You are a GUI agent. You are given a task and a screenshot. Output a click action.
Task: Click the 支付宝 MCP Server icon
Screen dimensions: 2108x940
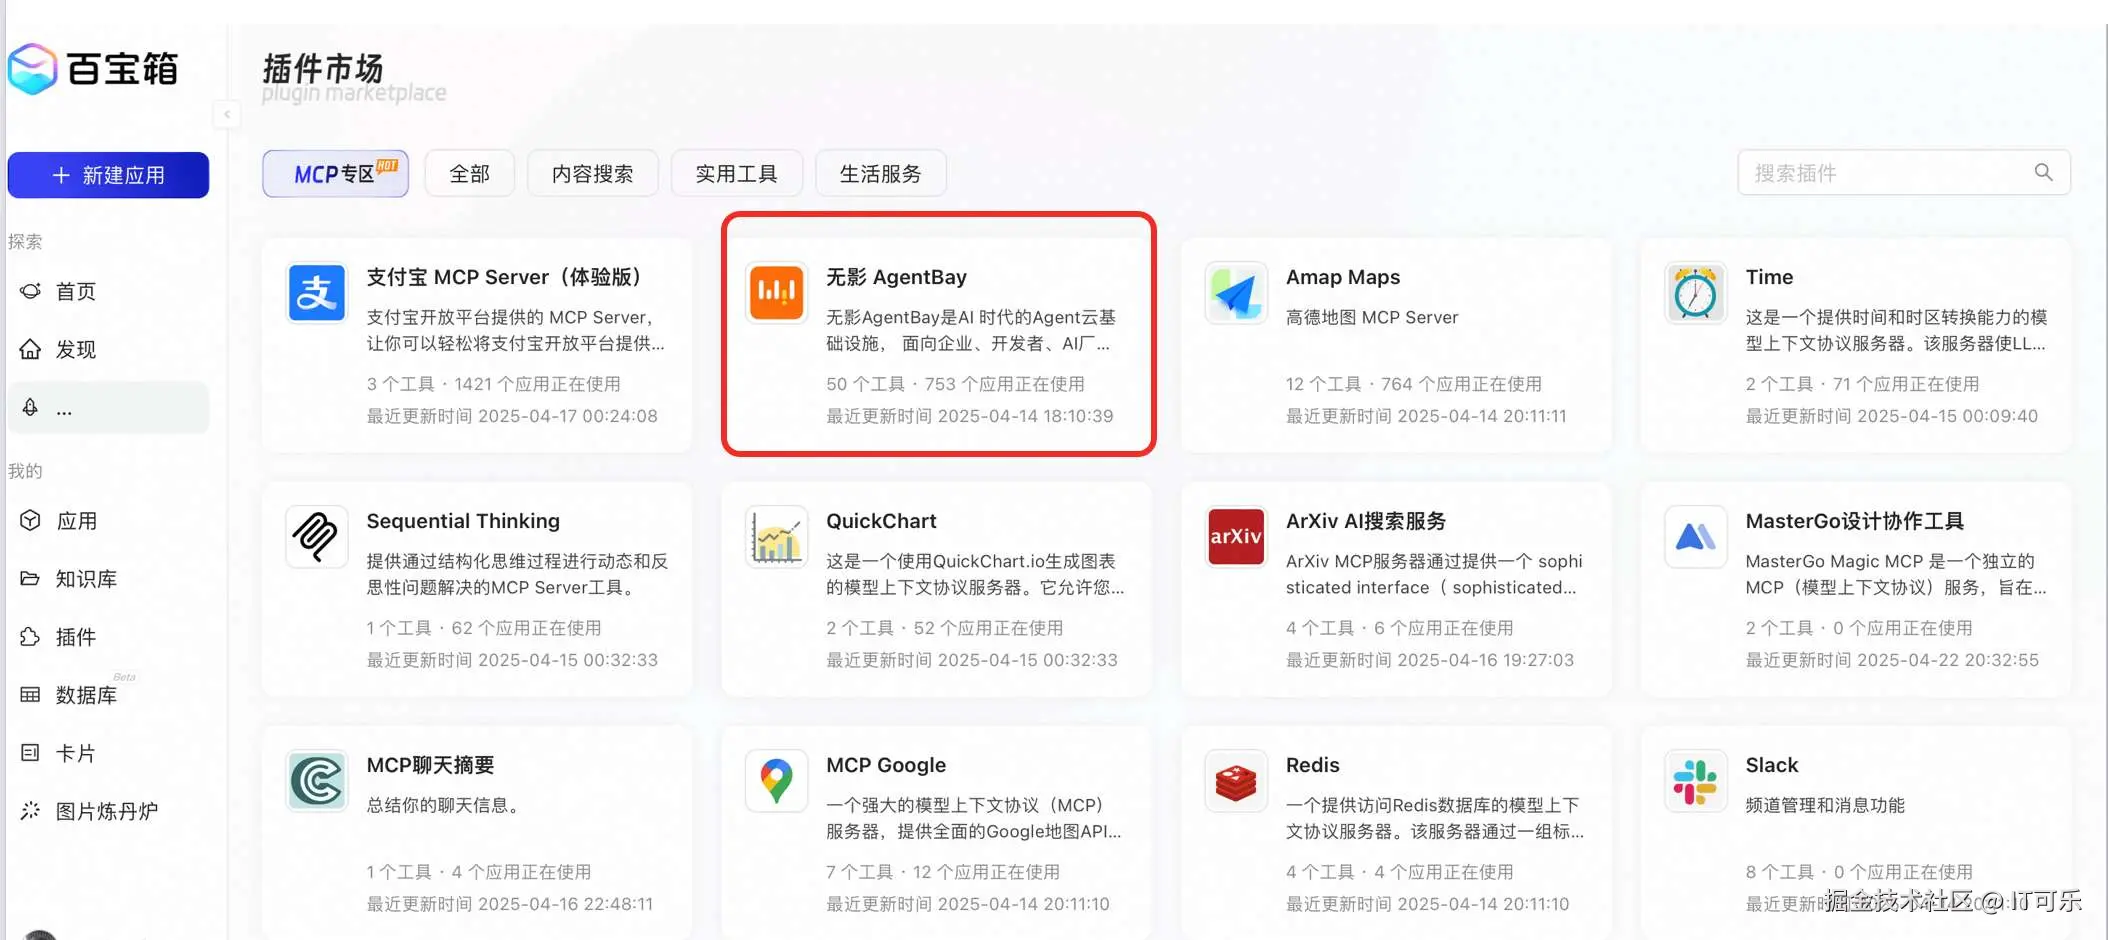pos(317,293)
